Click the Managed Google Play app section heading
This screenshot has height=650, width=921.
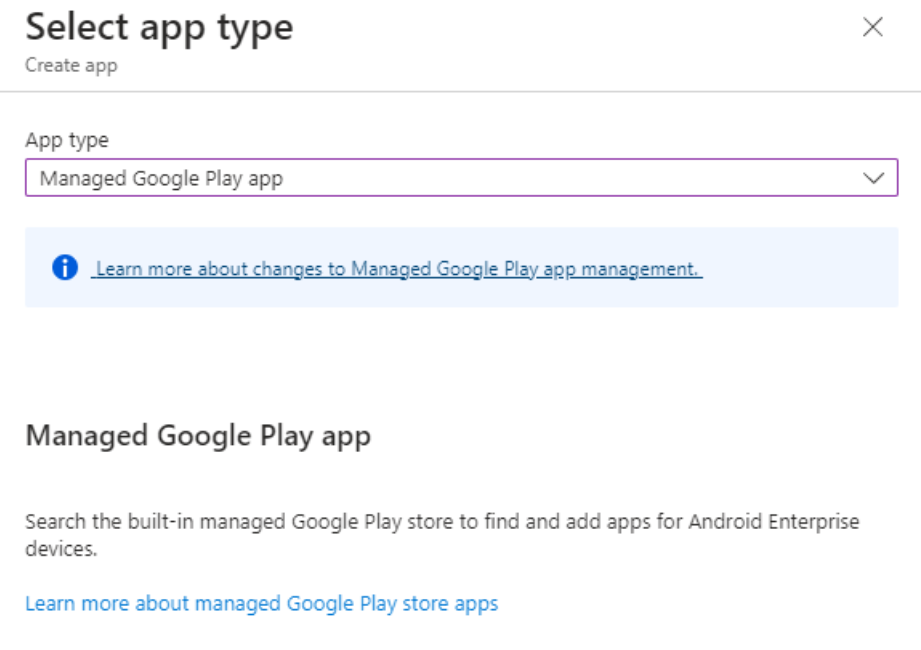click(199, 436)
